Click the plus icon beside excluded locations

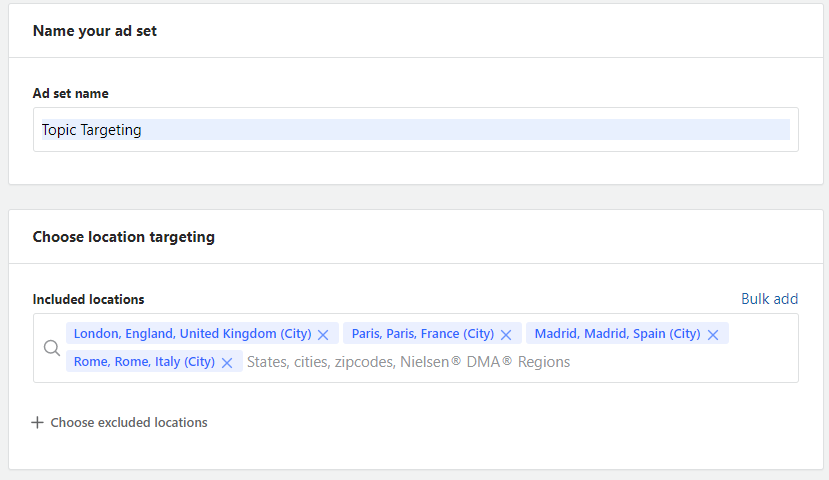pyautogui.click(x=37, y=422)
